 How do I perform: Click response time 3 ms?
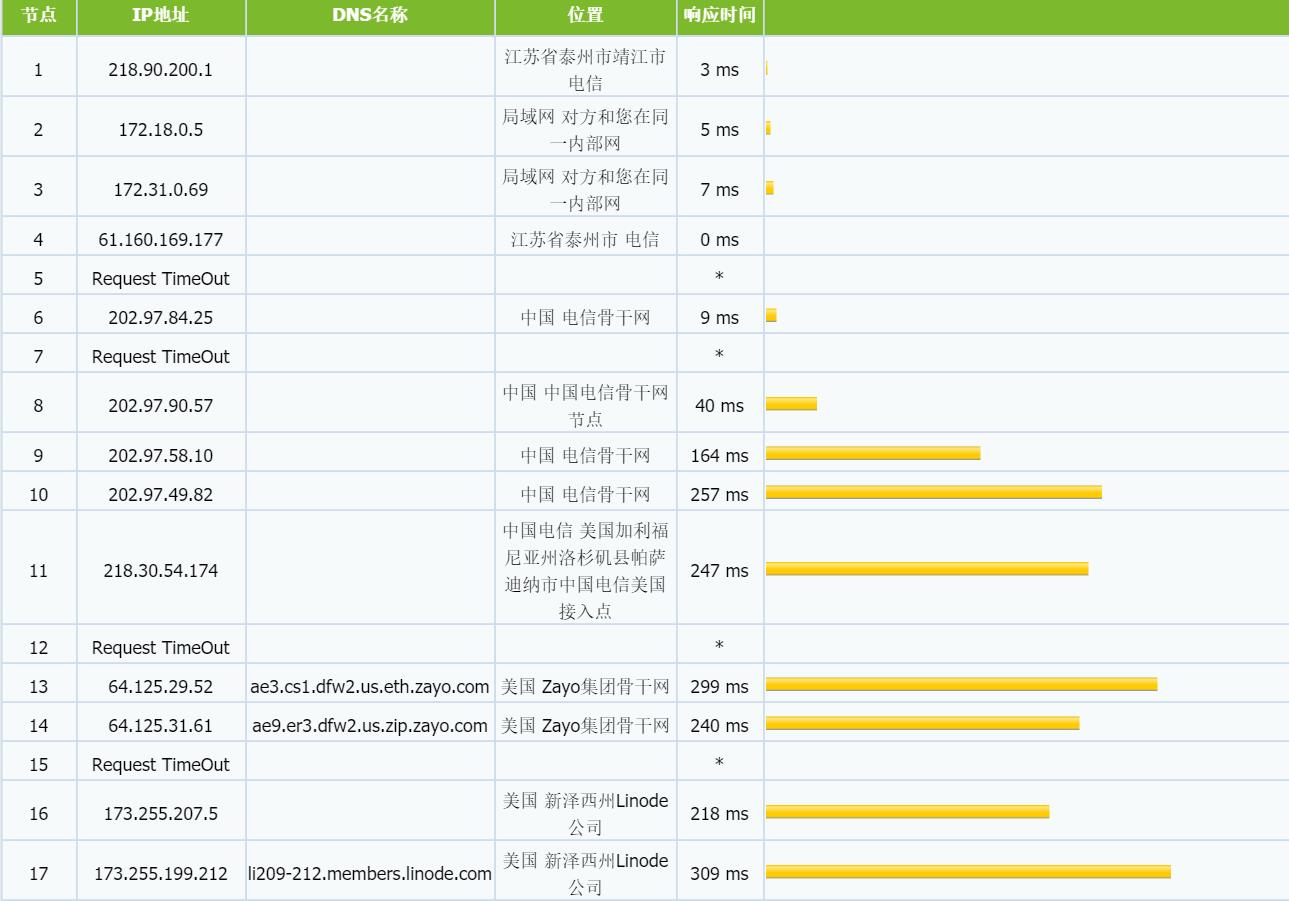coord(720,70)
